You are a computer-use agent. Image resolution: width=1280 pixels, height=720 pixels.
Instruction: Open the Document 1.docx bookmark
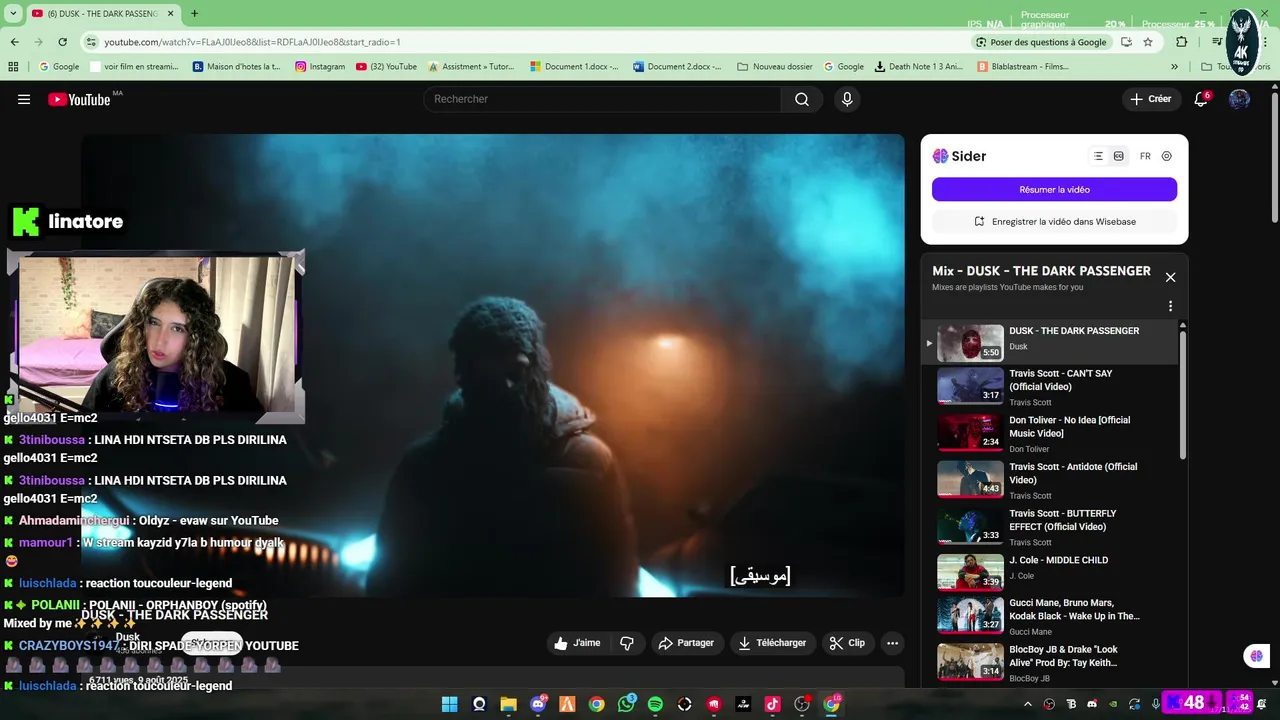(575, 67)
